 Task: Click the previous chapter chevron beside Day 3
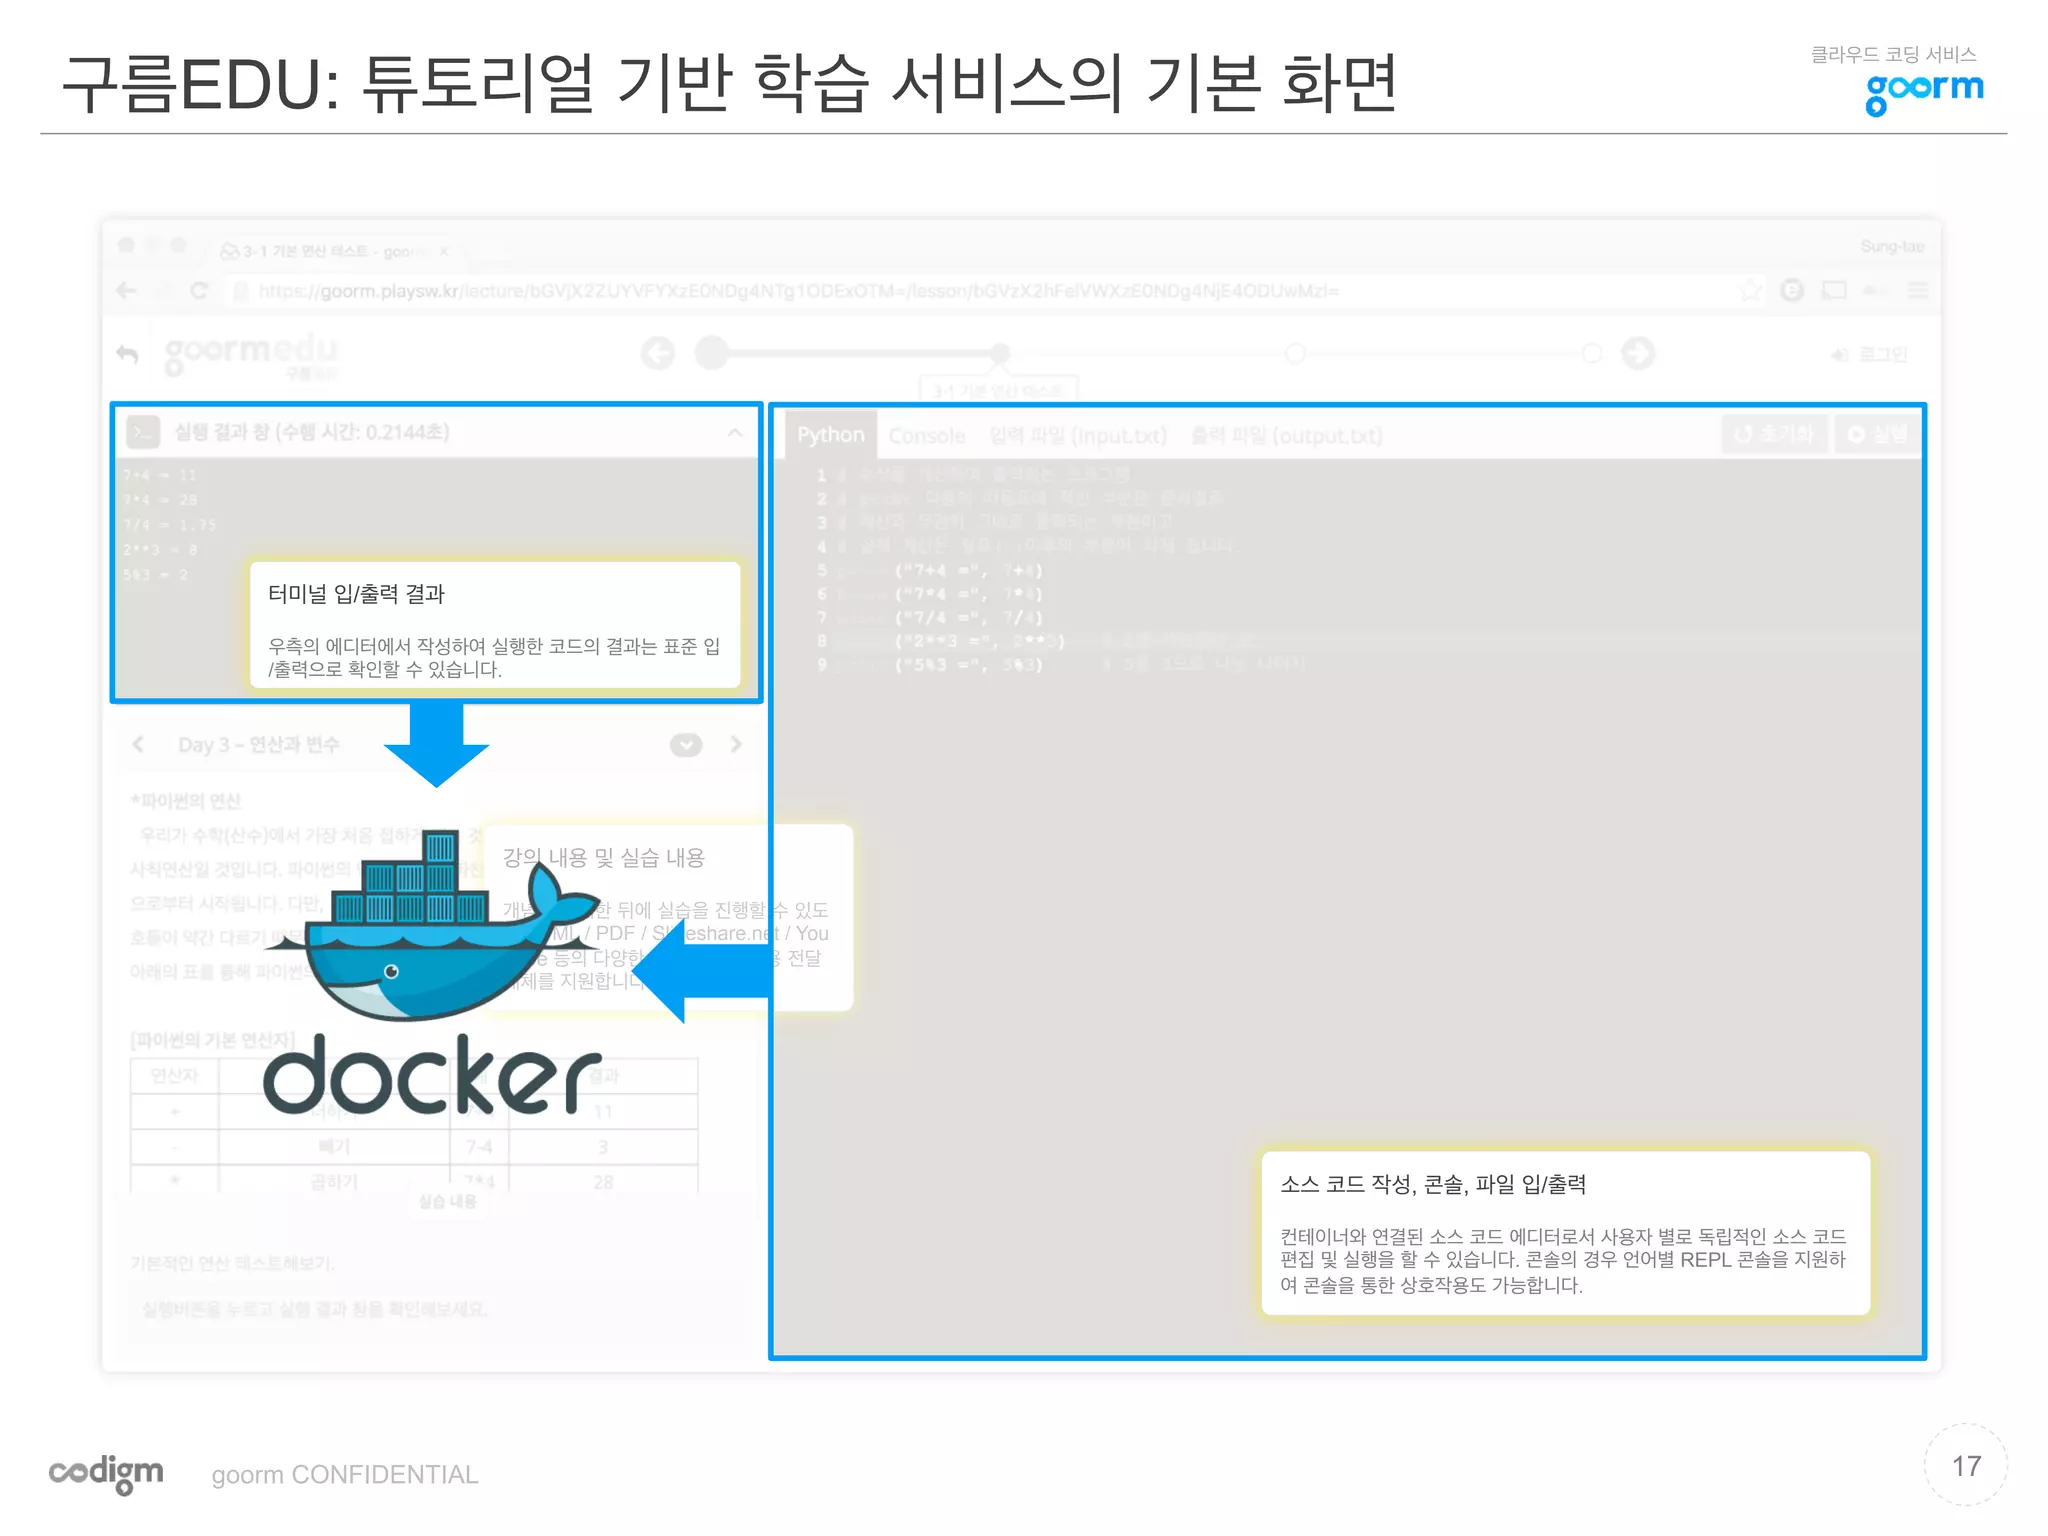[x=139, y=745]
